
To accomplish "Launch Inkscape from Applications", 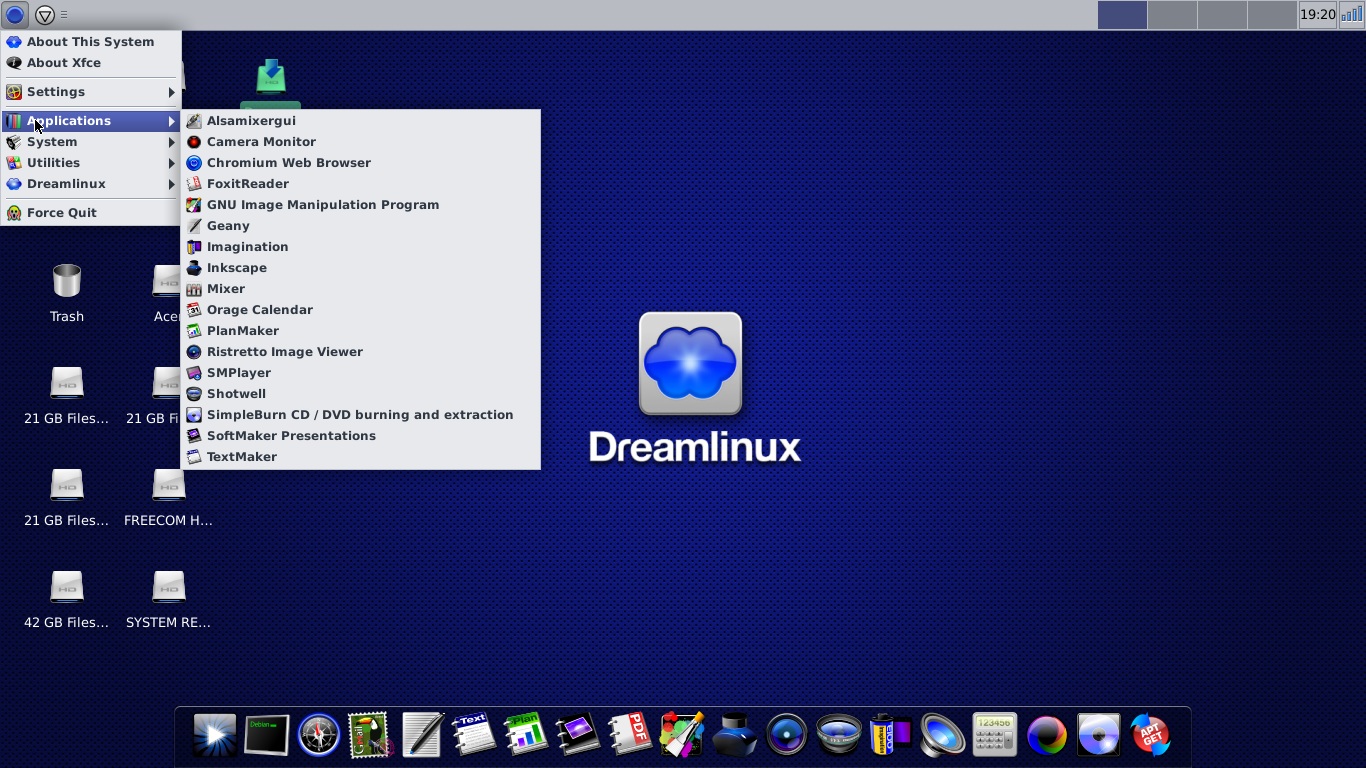I will click(x=361, y=268).
